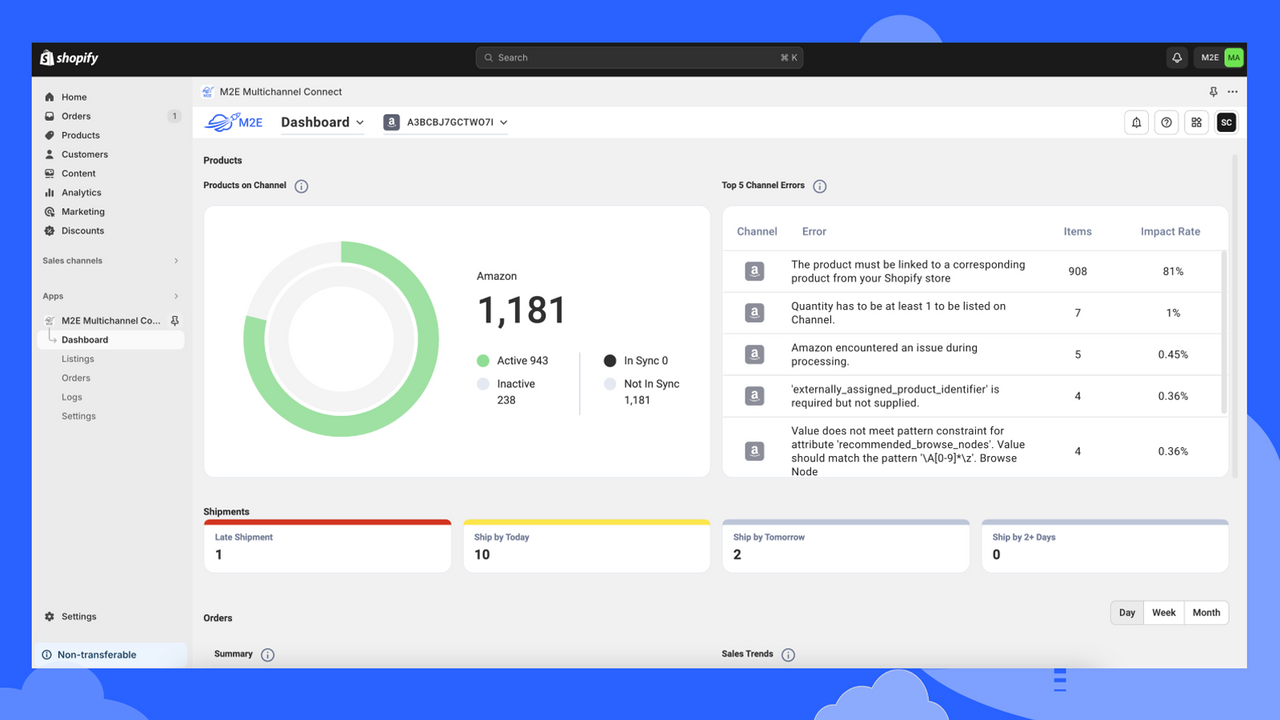Image resolution: width=1280 pixels, height=720 pixels.
Task: Click the Discounts badge icon
Action: point(50,230)
